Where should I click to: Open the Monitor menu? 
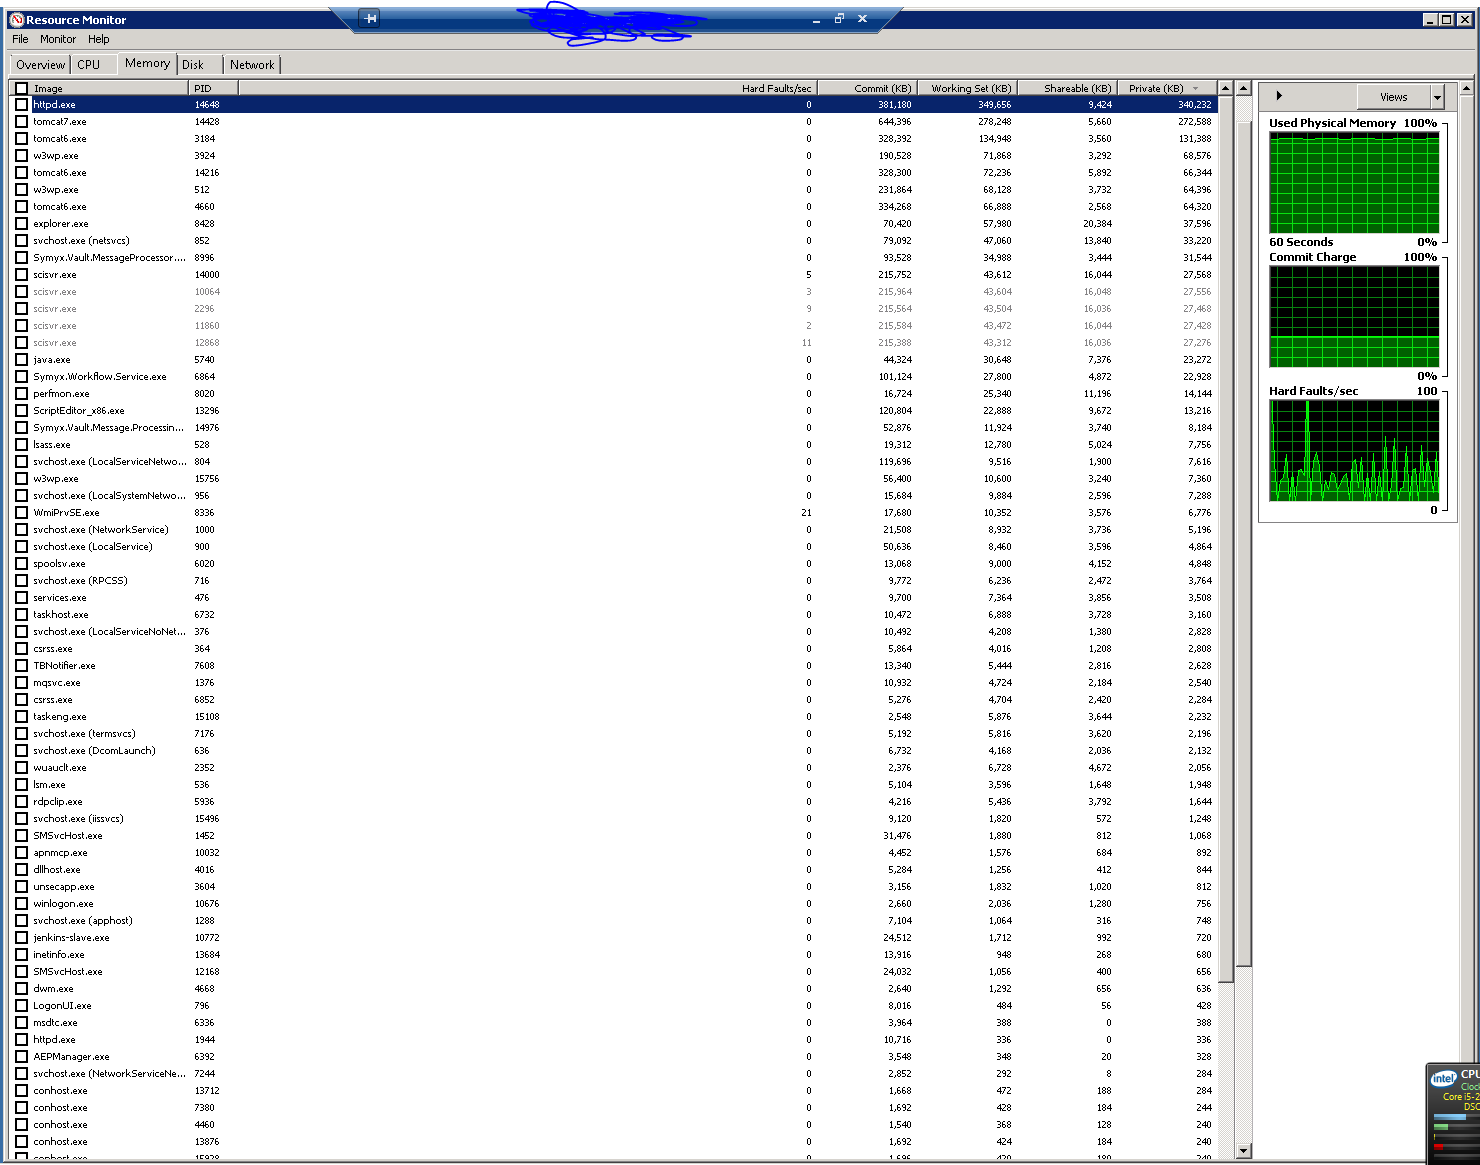click(58, 39)
